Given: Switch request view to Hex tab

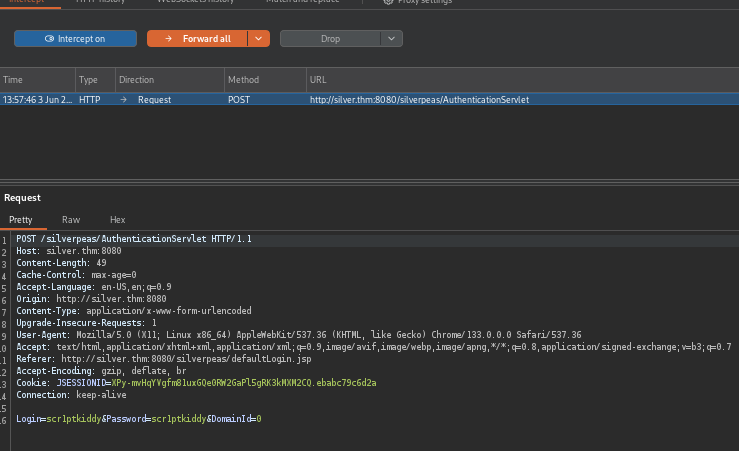Looking at the screenshot, I should coord(117,219).
